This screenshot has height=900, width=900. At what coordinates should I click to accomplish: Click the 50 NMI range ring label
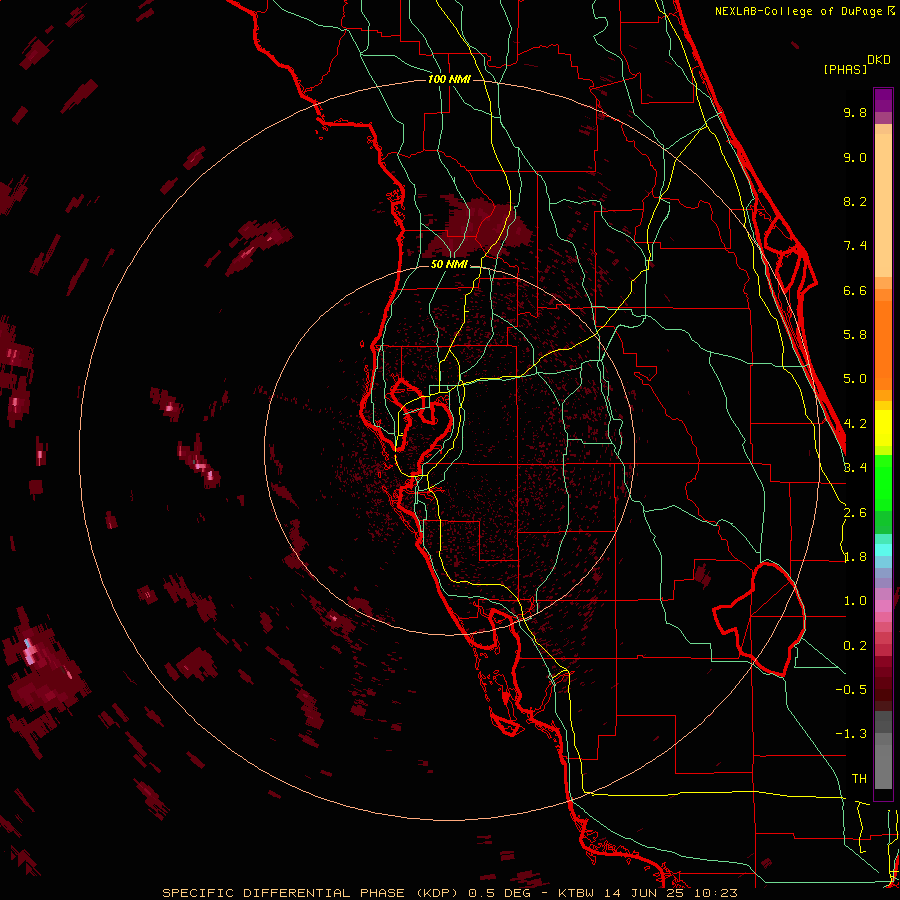point(449,265)
